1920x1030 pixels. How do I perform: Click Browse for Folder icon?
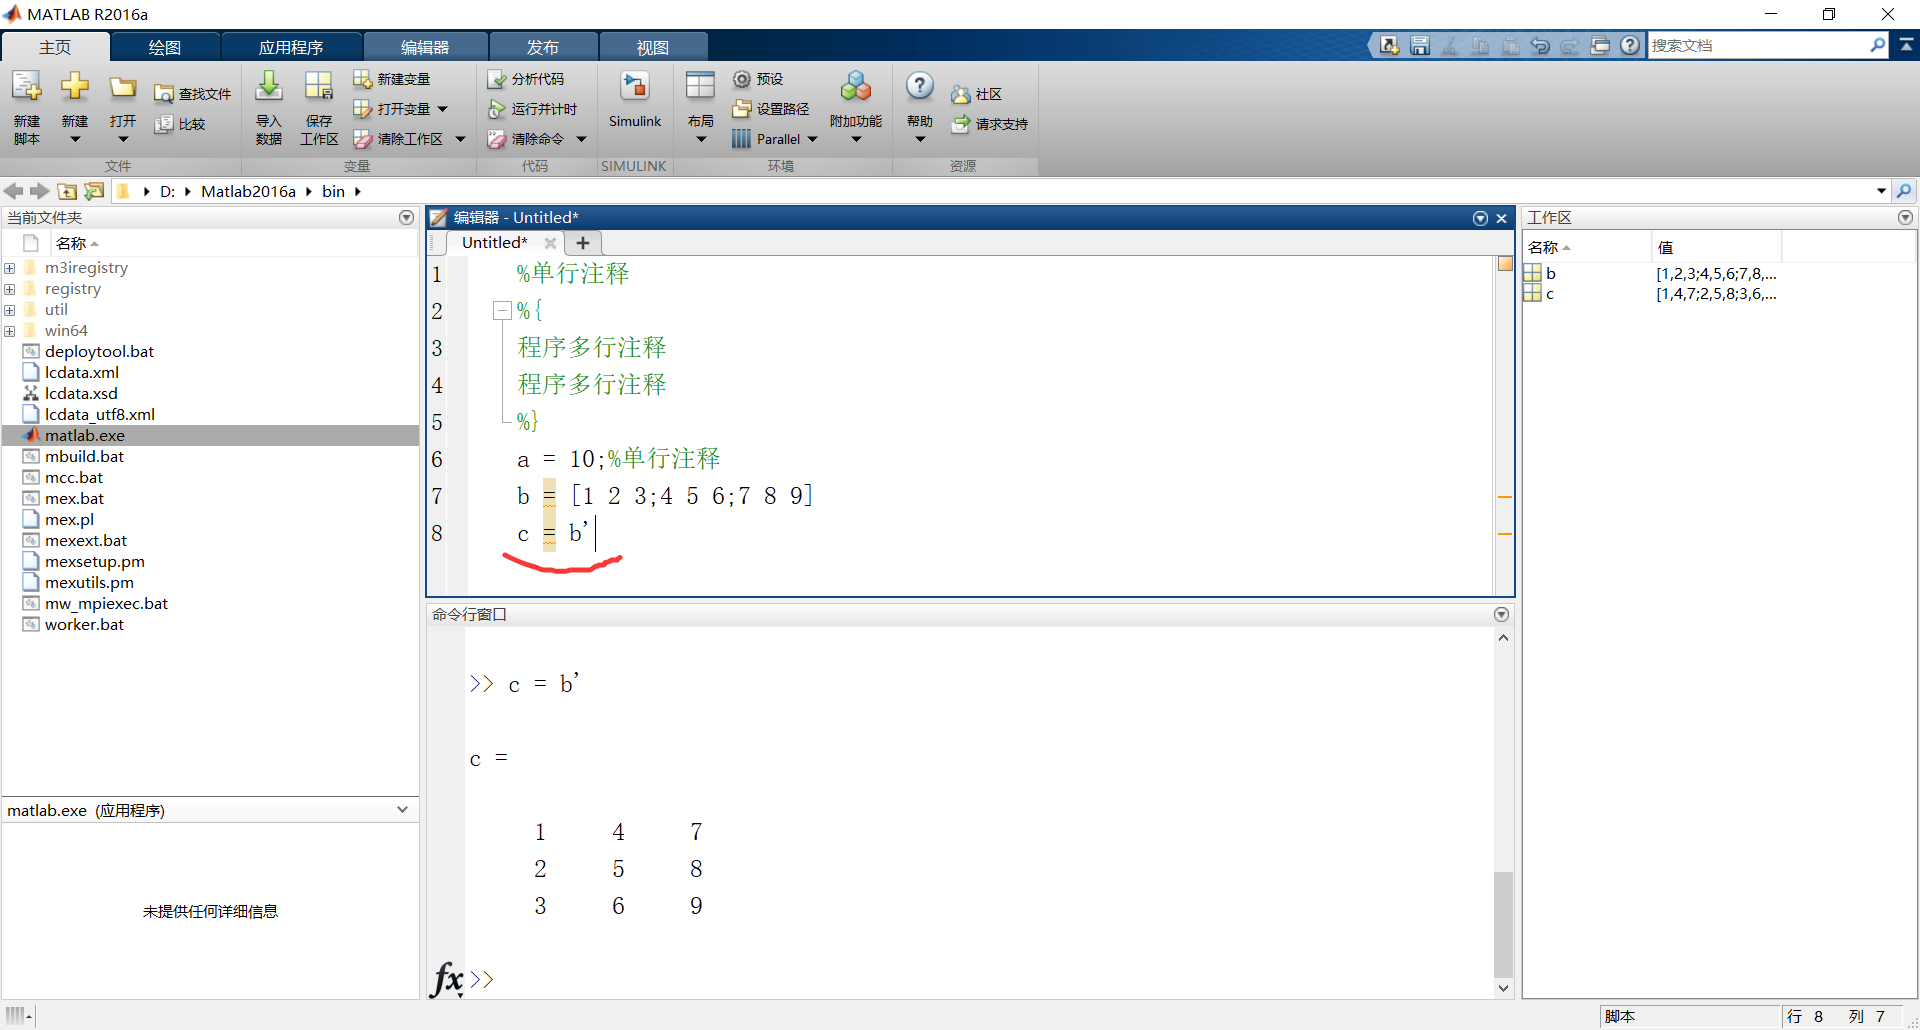click(x=94, y=191)
